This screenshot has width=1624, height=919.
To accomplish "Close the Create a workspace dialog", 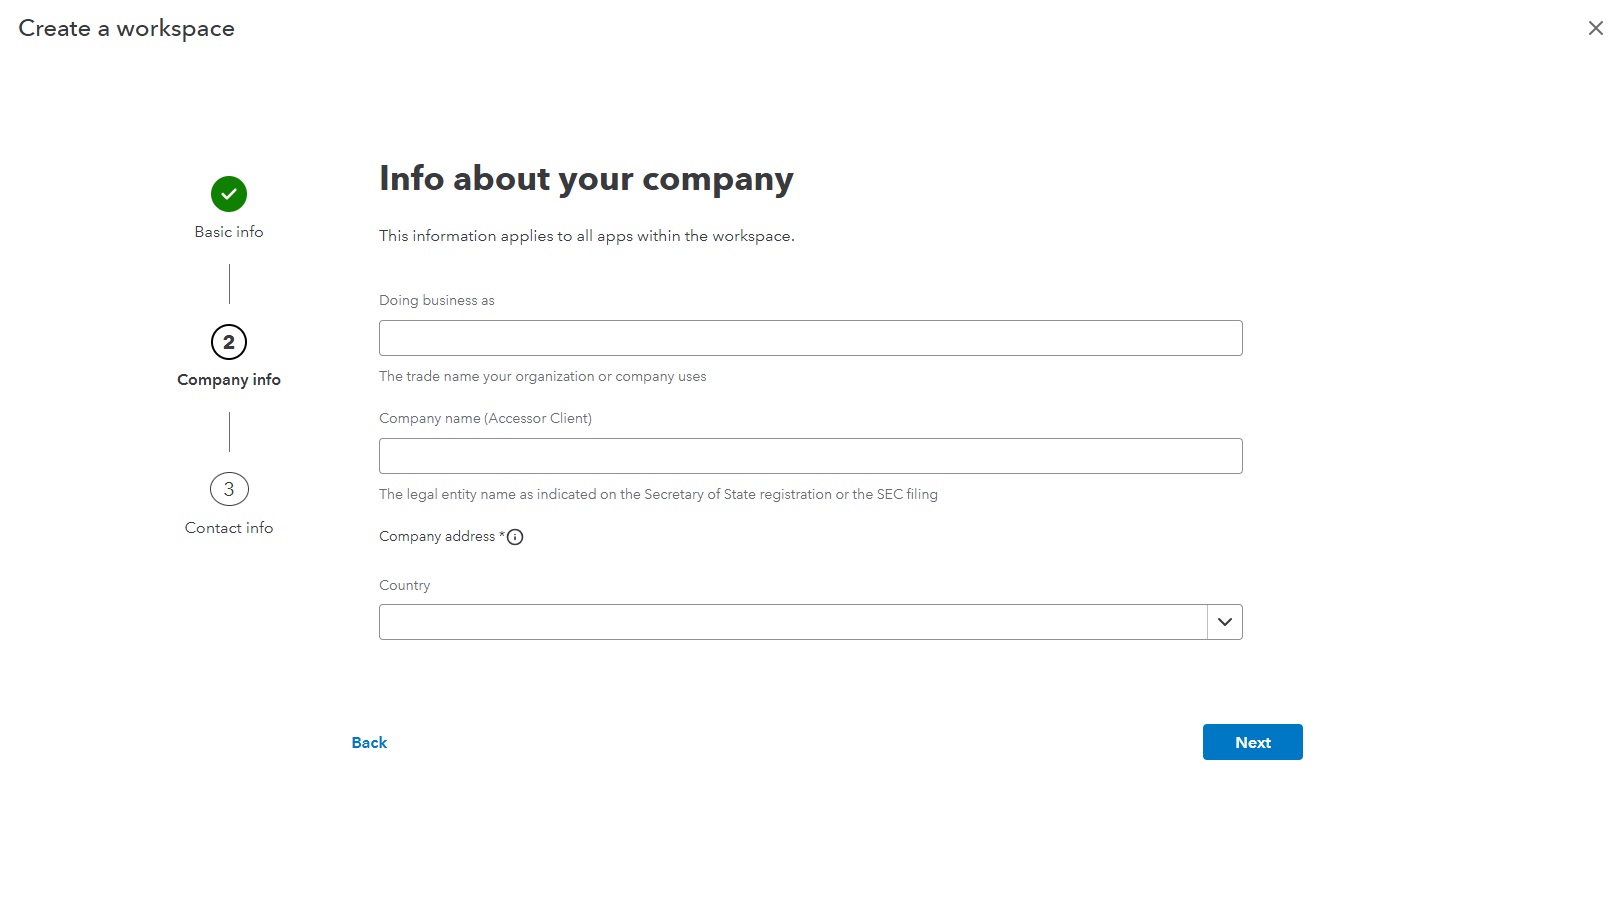I will [1595, 28].
